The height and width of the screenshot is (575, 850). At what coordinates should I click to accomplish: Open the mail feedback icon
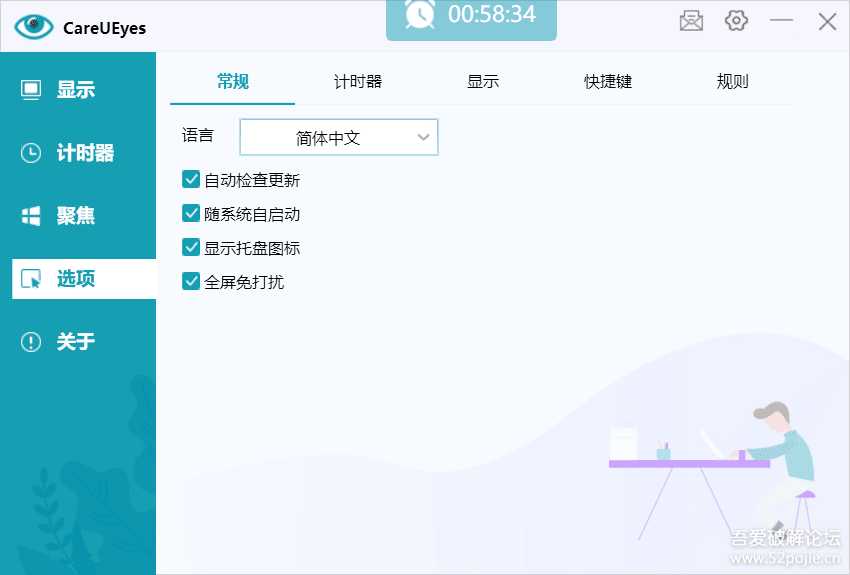(691, 21)
